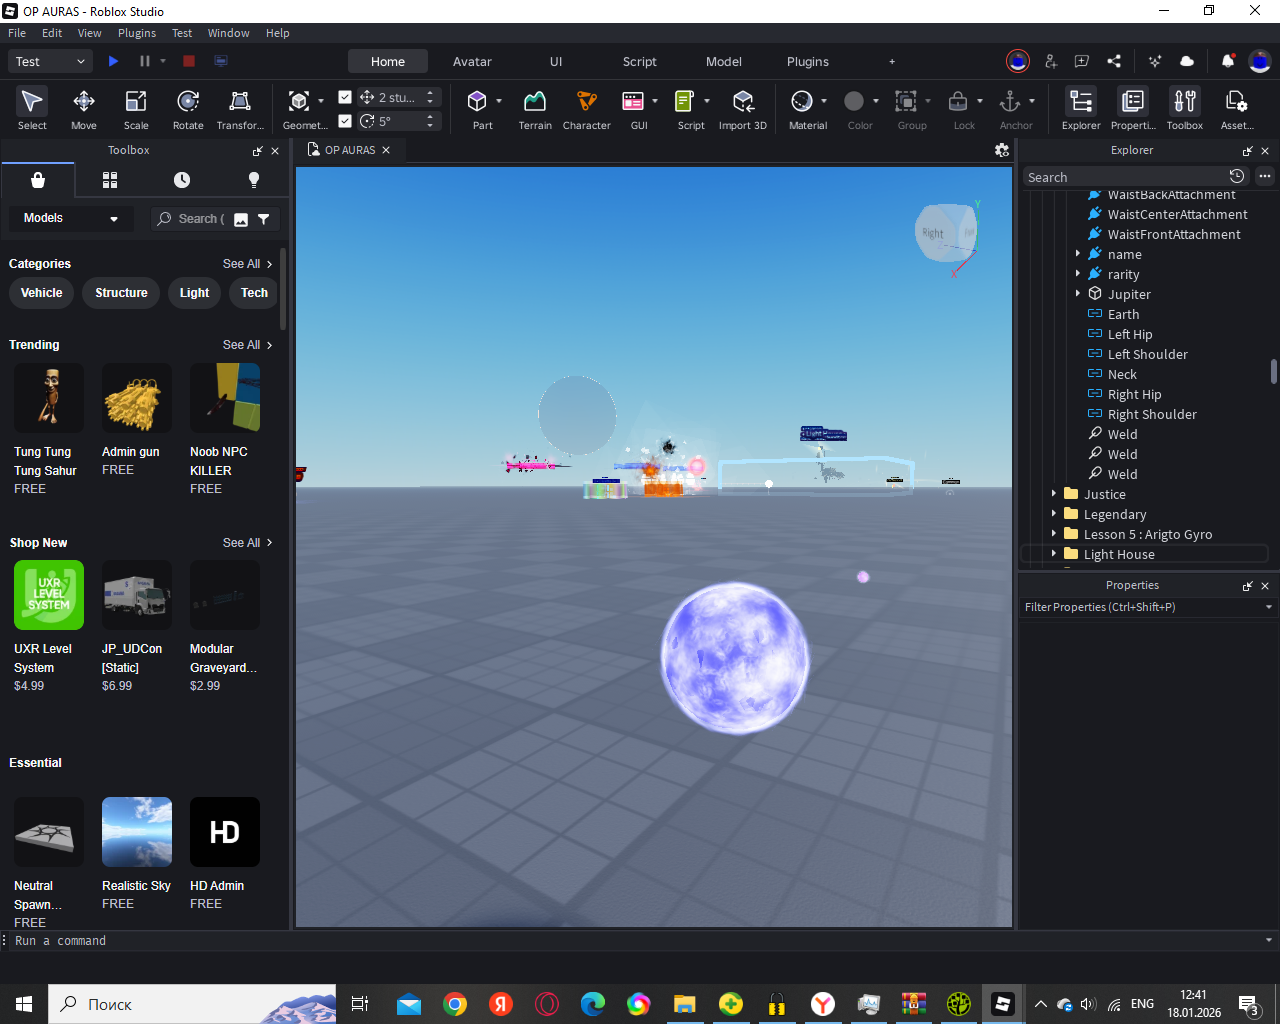Expand the Jupiter model node

pyautogui.click(x=1078, y=294)
